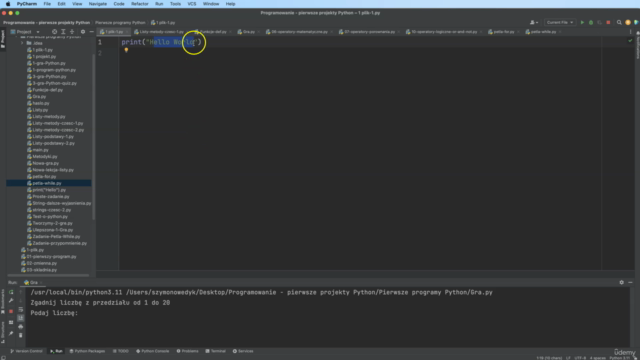The image size is (640, 360).
Task: Expand the .idea folder in project tree
Action: tap(22, 43)
